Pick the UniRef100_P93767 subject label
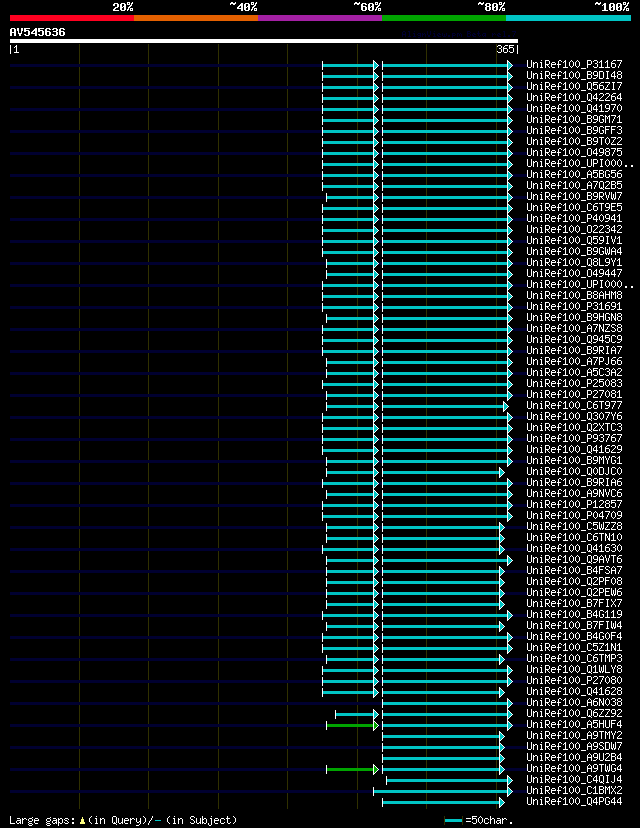The width and height of the screenshot is (640, 828). click(x=574, y=438)
